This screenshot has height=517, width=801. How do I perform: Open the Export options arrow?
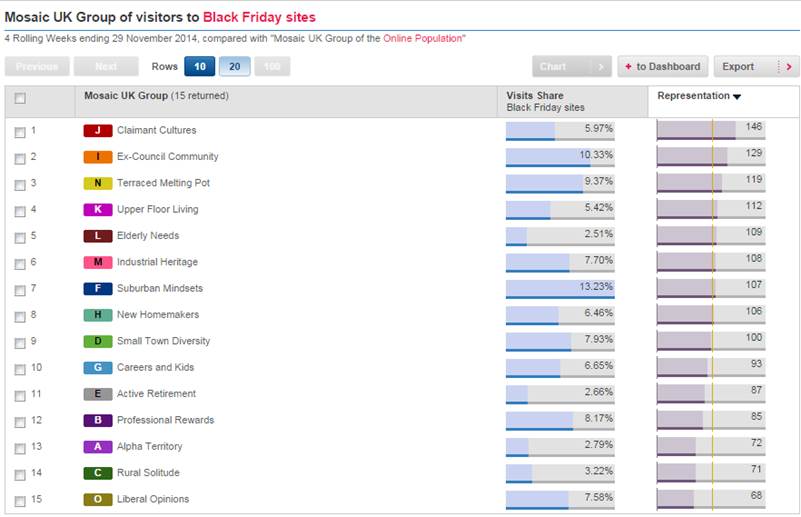click(x=789, y=67)
